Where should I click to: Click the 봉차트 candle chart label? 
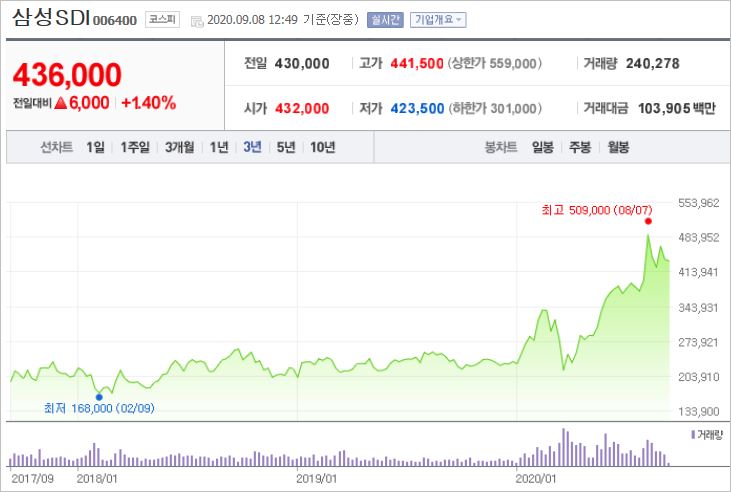coord(501,147)
